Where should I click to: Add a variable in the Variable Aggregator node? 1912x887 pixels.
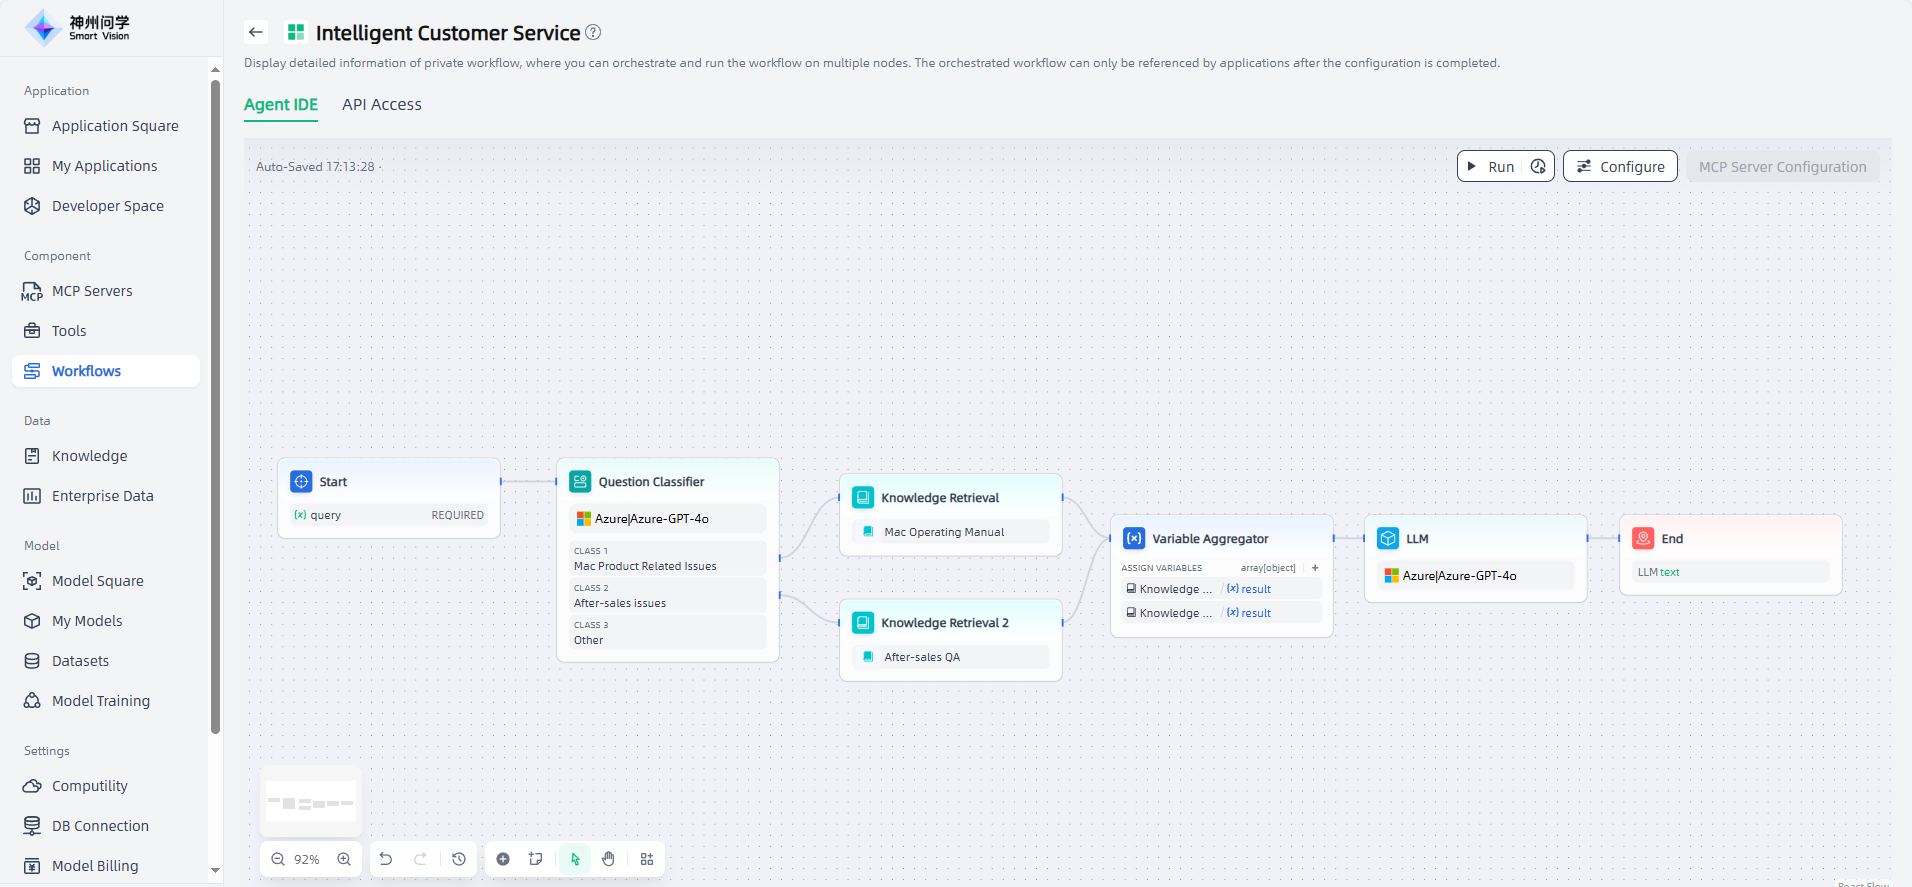[x=1315, y=568]
